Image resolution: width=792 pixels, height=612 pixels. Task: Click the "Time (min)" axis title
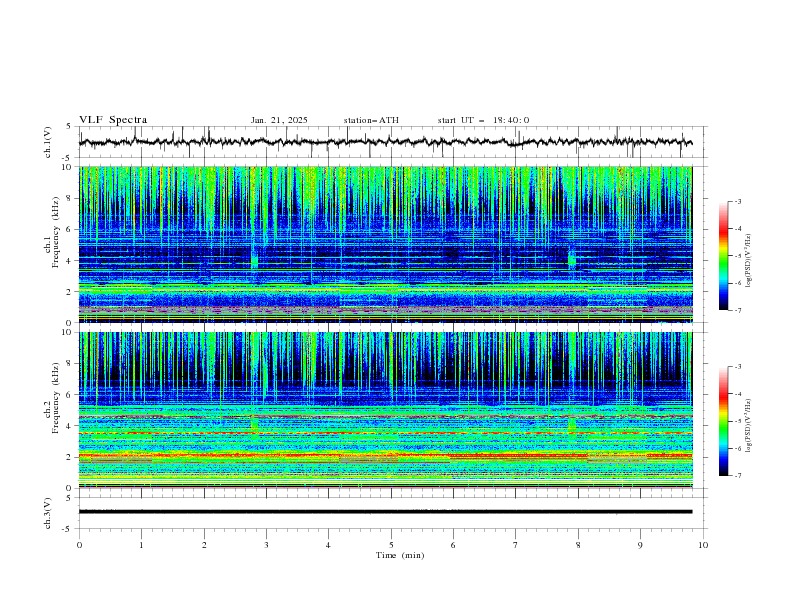(400, 555)
